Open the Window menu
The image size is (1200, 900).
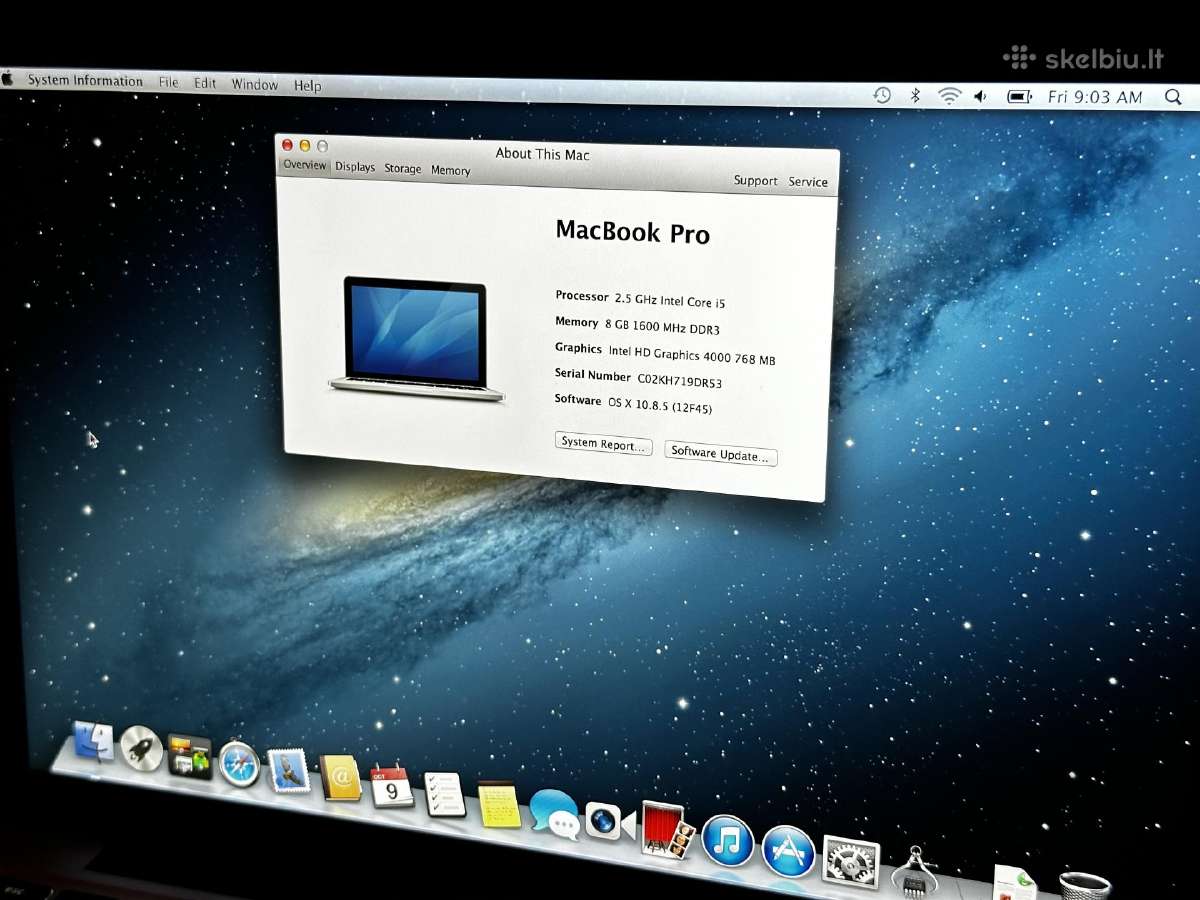point(255,85)
